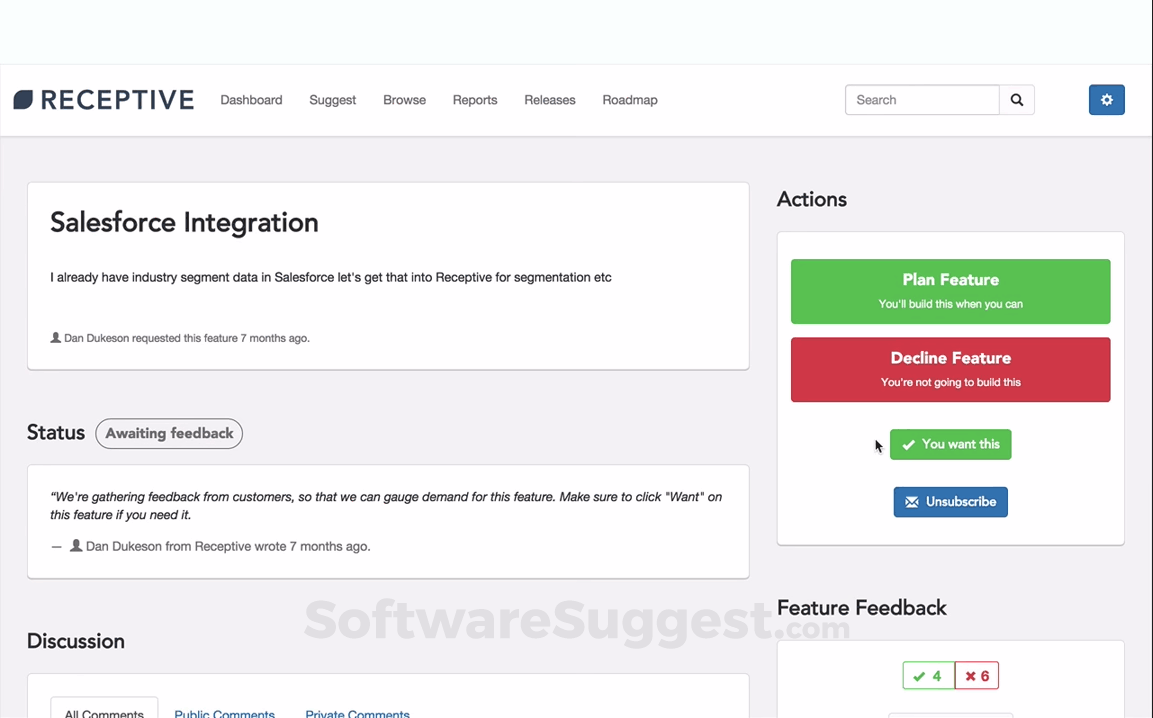Open the Browse page
Image resolution: width=1153 pixels, height=718 pixels.
tap(404, 99)
